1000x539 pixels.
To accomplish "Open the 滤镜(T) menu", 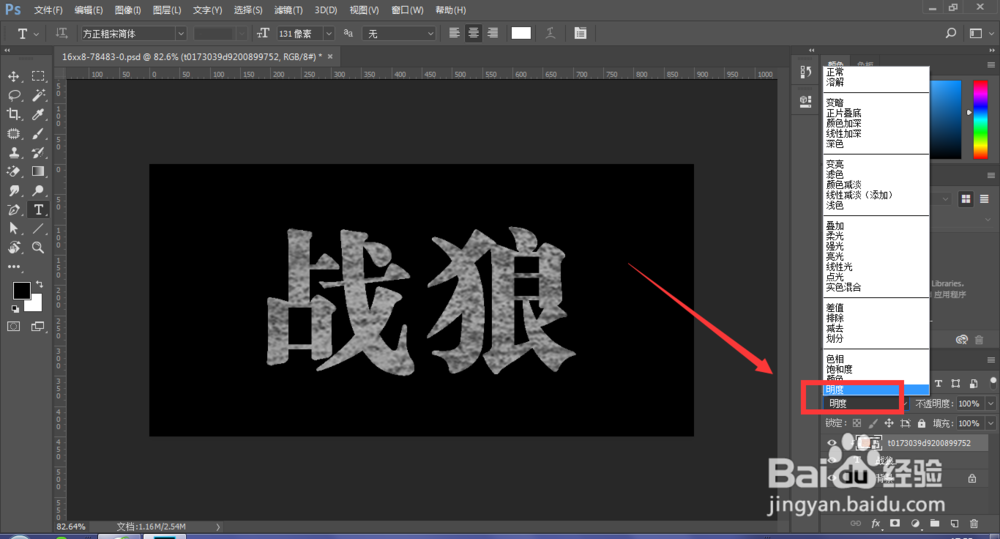I will [288, 10].
